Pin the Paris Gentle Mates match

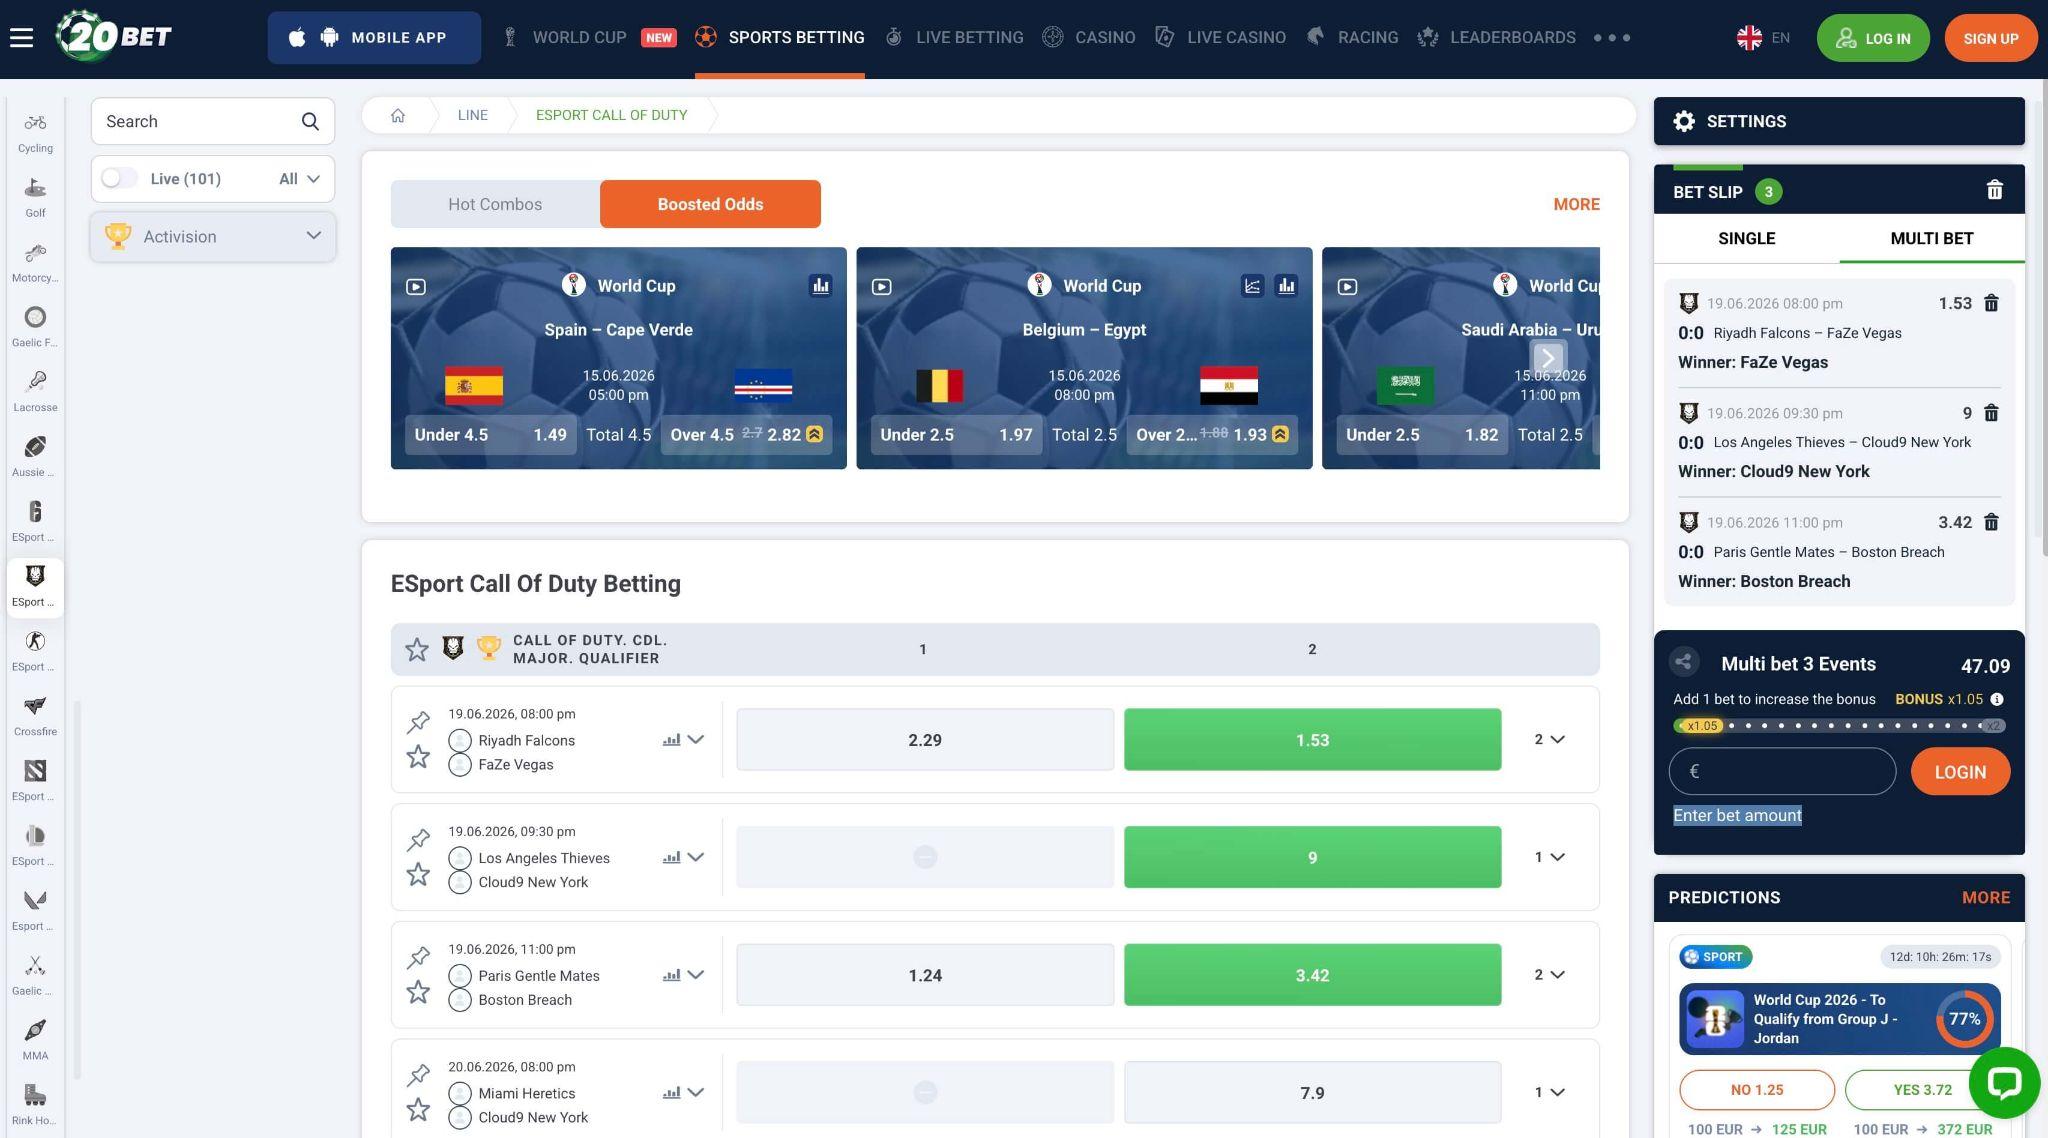[x=418, y=957]
